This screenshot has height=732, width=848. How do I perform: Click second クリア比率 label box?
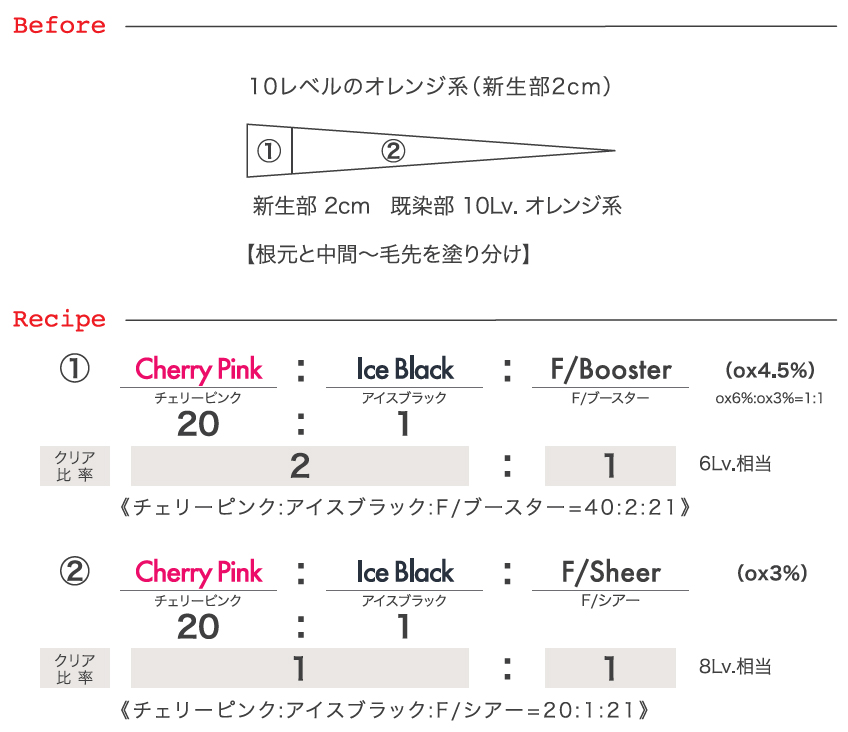point(75,668)
